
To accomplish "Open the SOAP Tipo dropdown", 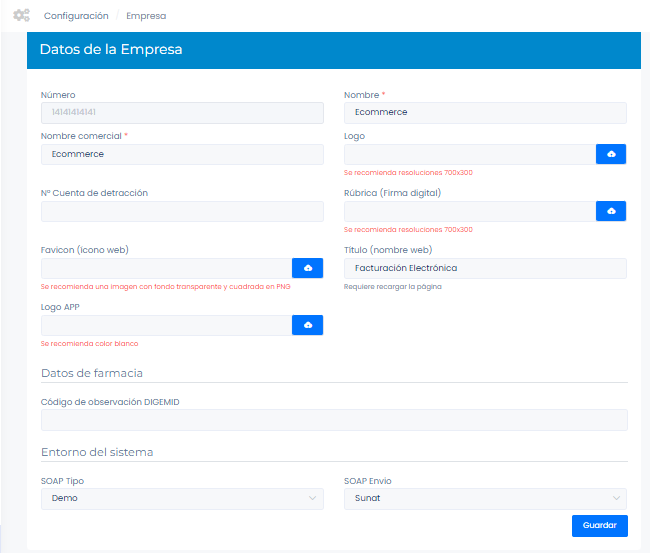I will (x=182, y=499).
